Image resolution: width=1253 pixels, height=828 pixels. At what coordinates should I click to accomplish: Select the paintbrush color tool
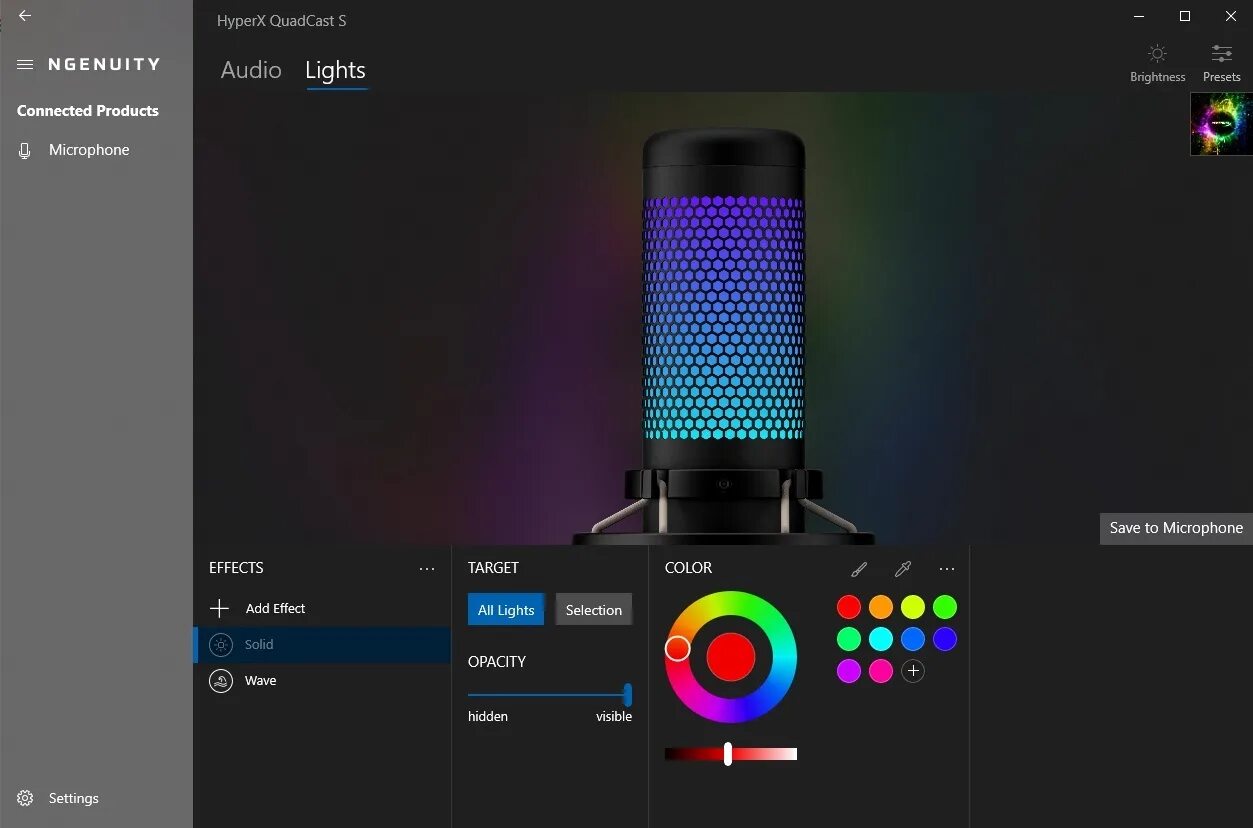click(859, 569)
